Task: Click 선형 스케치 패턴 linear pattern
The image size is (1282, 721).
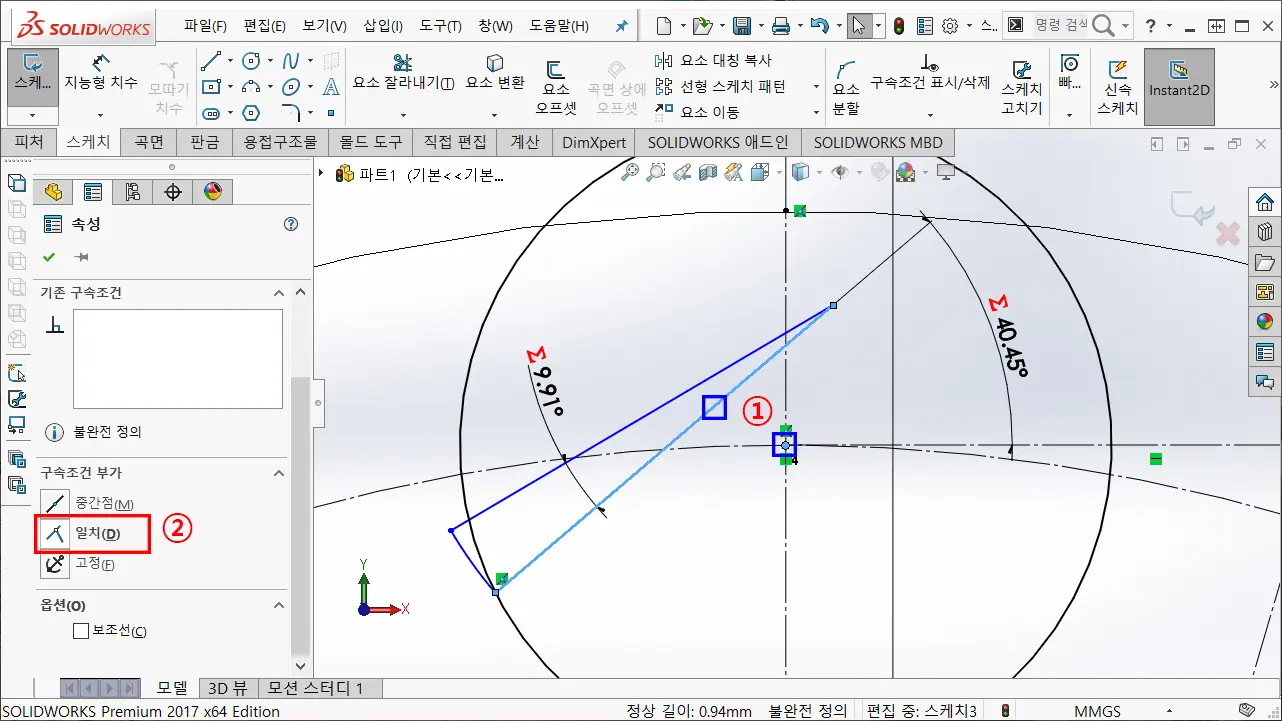Action: click(721, 87)
